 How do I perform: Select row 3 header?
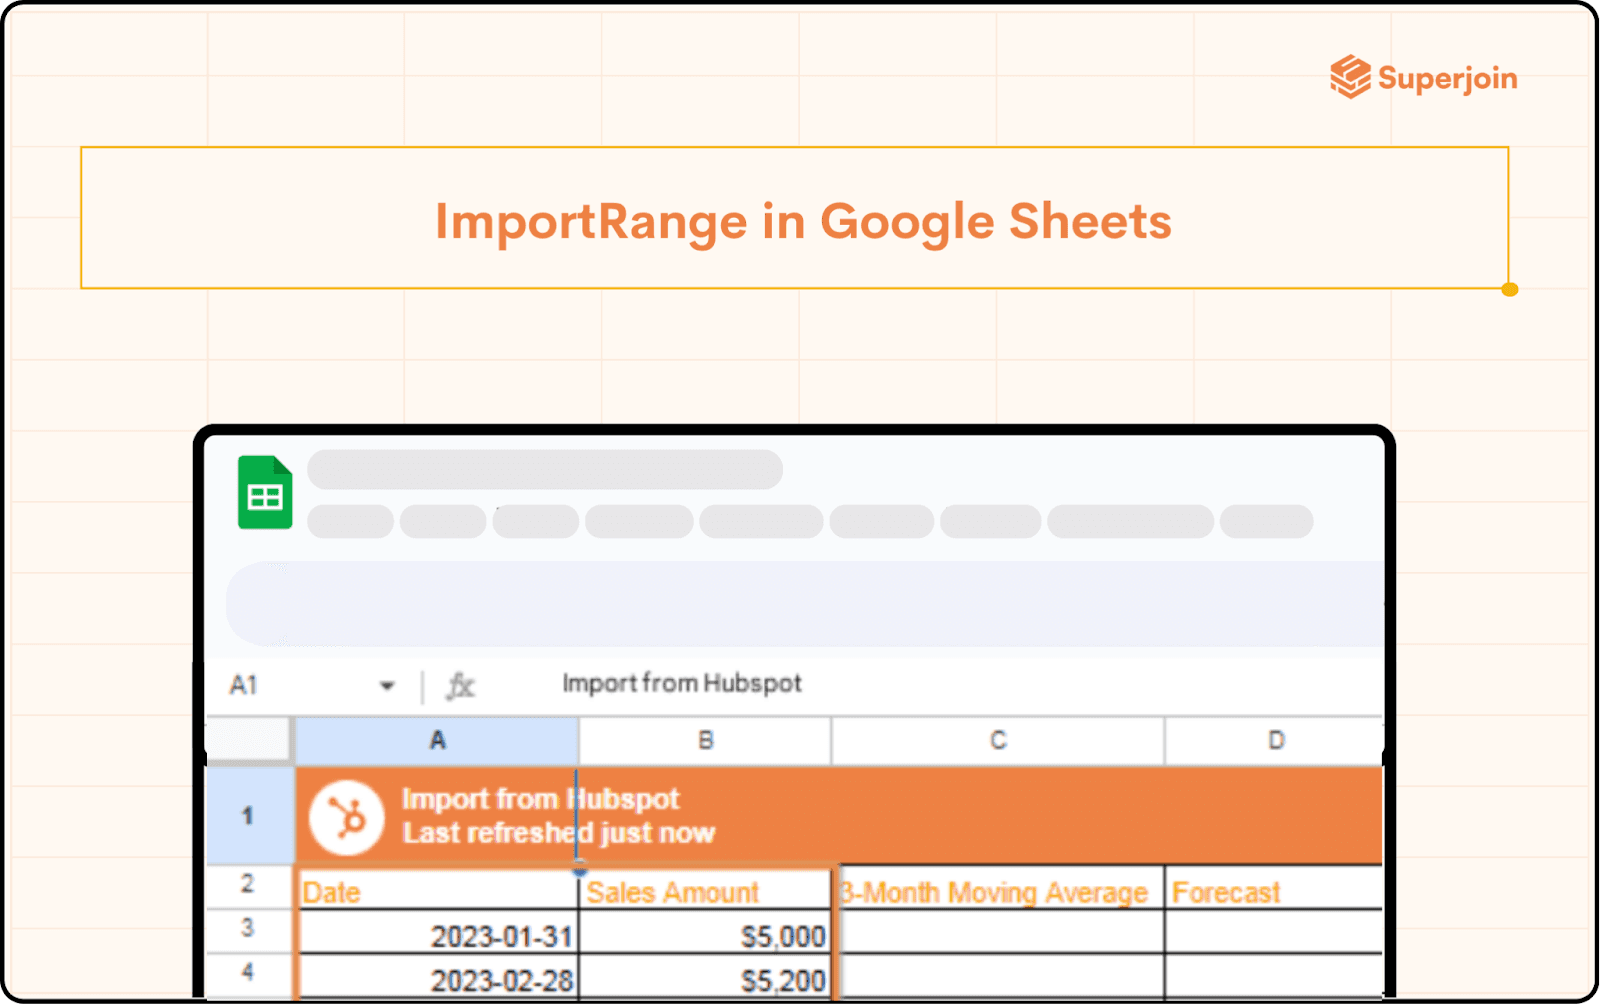point(249,929)
